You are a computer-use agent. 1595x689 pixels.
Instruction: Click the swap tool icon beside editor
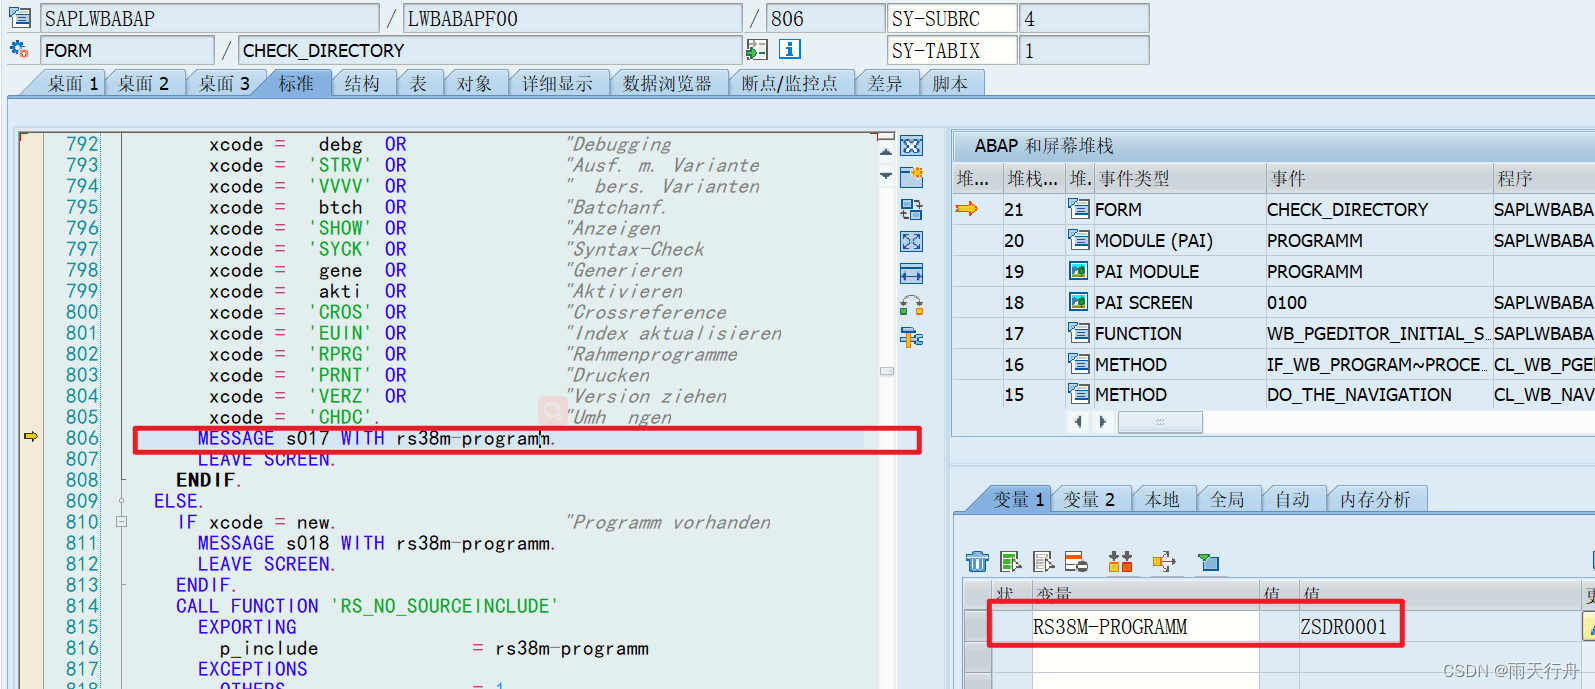(911, 209)
